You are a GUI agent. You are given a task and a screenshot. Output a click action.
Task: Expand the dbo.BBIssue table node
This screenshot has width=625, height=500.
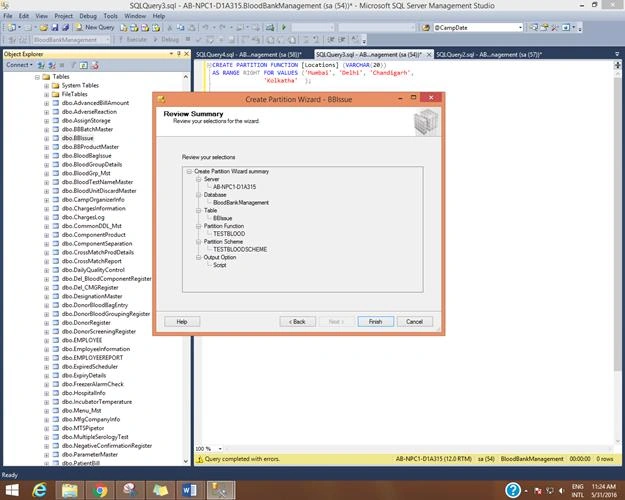pyautogui.click(x=46, y=138)
